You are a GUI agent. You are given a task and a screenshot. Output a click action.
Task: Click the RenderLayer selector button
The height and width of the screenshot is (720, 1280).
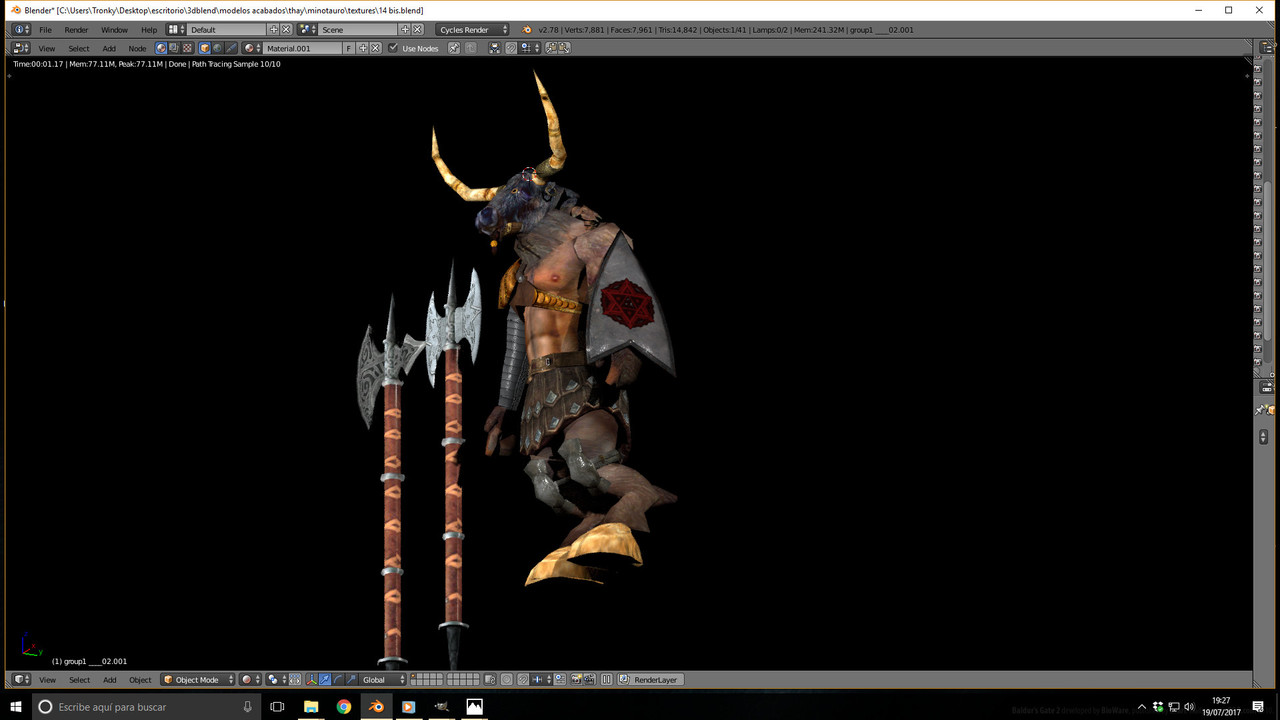click(651, 680)
